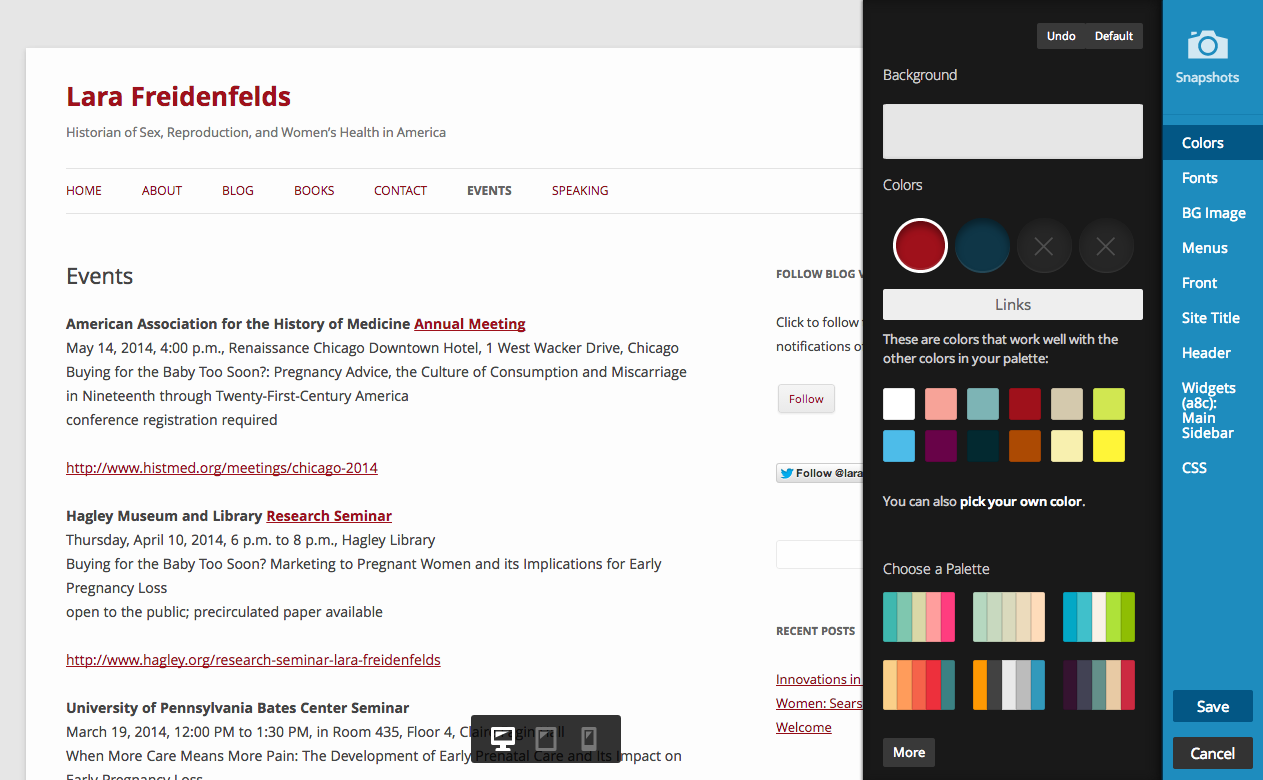Open the Fonts section
Image resolution: width=1263 pixels, height=780 pixels.
(1199, 178)
